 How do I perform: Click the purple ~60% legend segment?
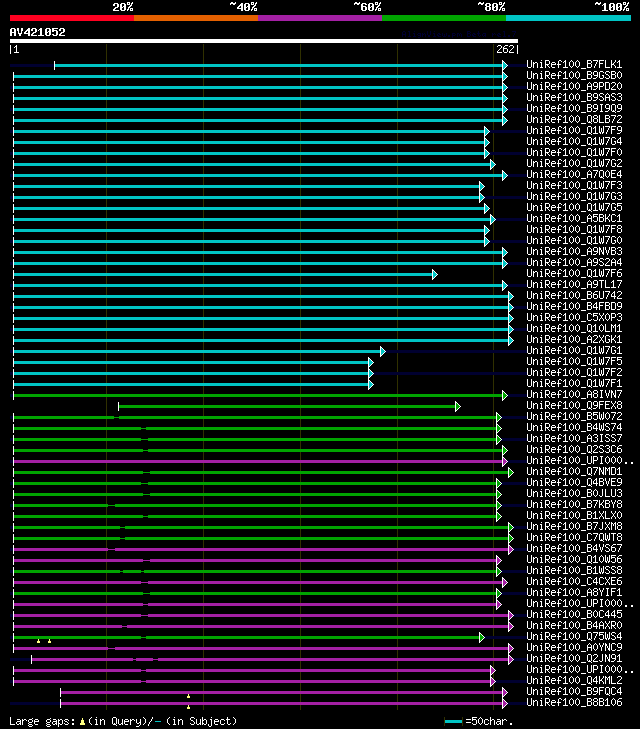(320, 18)
